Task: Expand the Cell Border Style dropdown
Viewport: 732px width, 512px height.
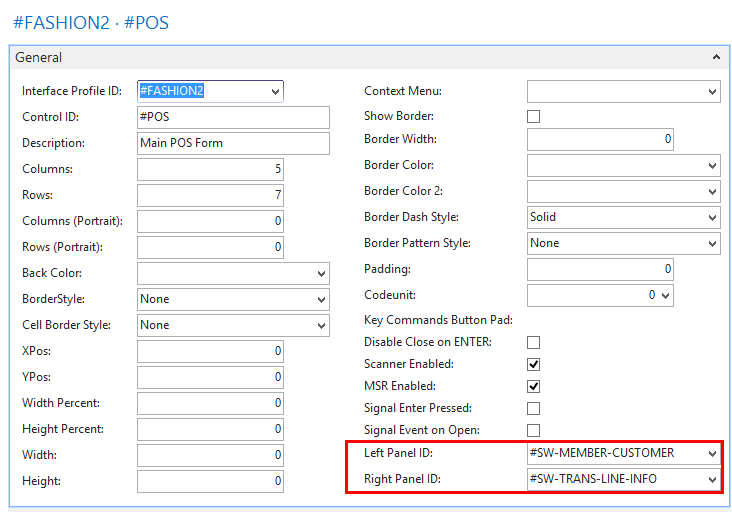Action: coord(321,326)
